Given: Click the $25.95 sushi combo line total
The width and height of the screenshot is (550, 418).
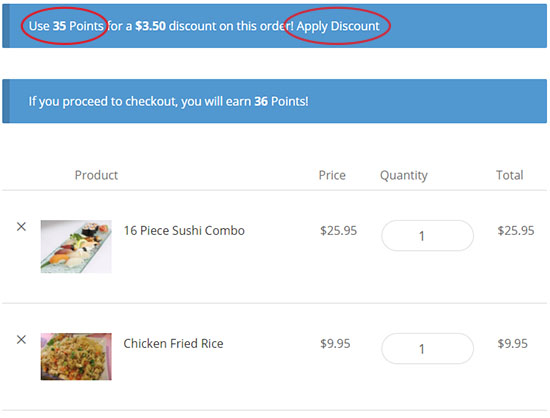Looking at the screenshot, I should [x=516, y=230].
